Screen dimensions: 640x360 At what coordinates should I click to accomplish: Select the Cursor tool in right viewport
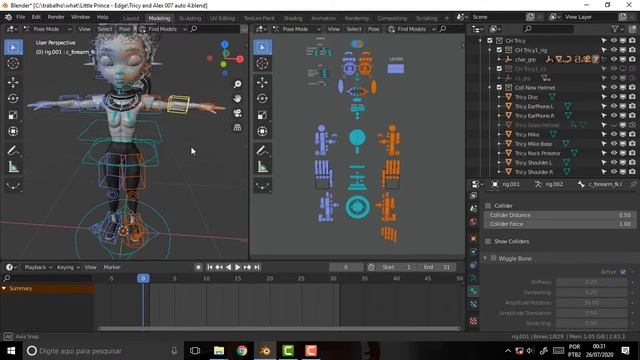point(262,64)
